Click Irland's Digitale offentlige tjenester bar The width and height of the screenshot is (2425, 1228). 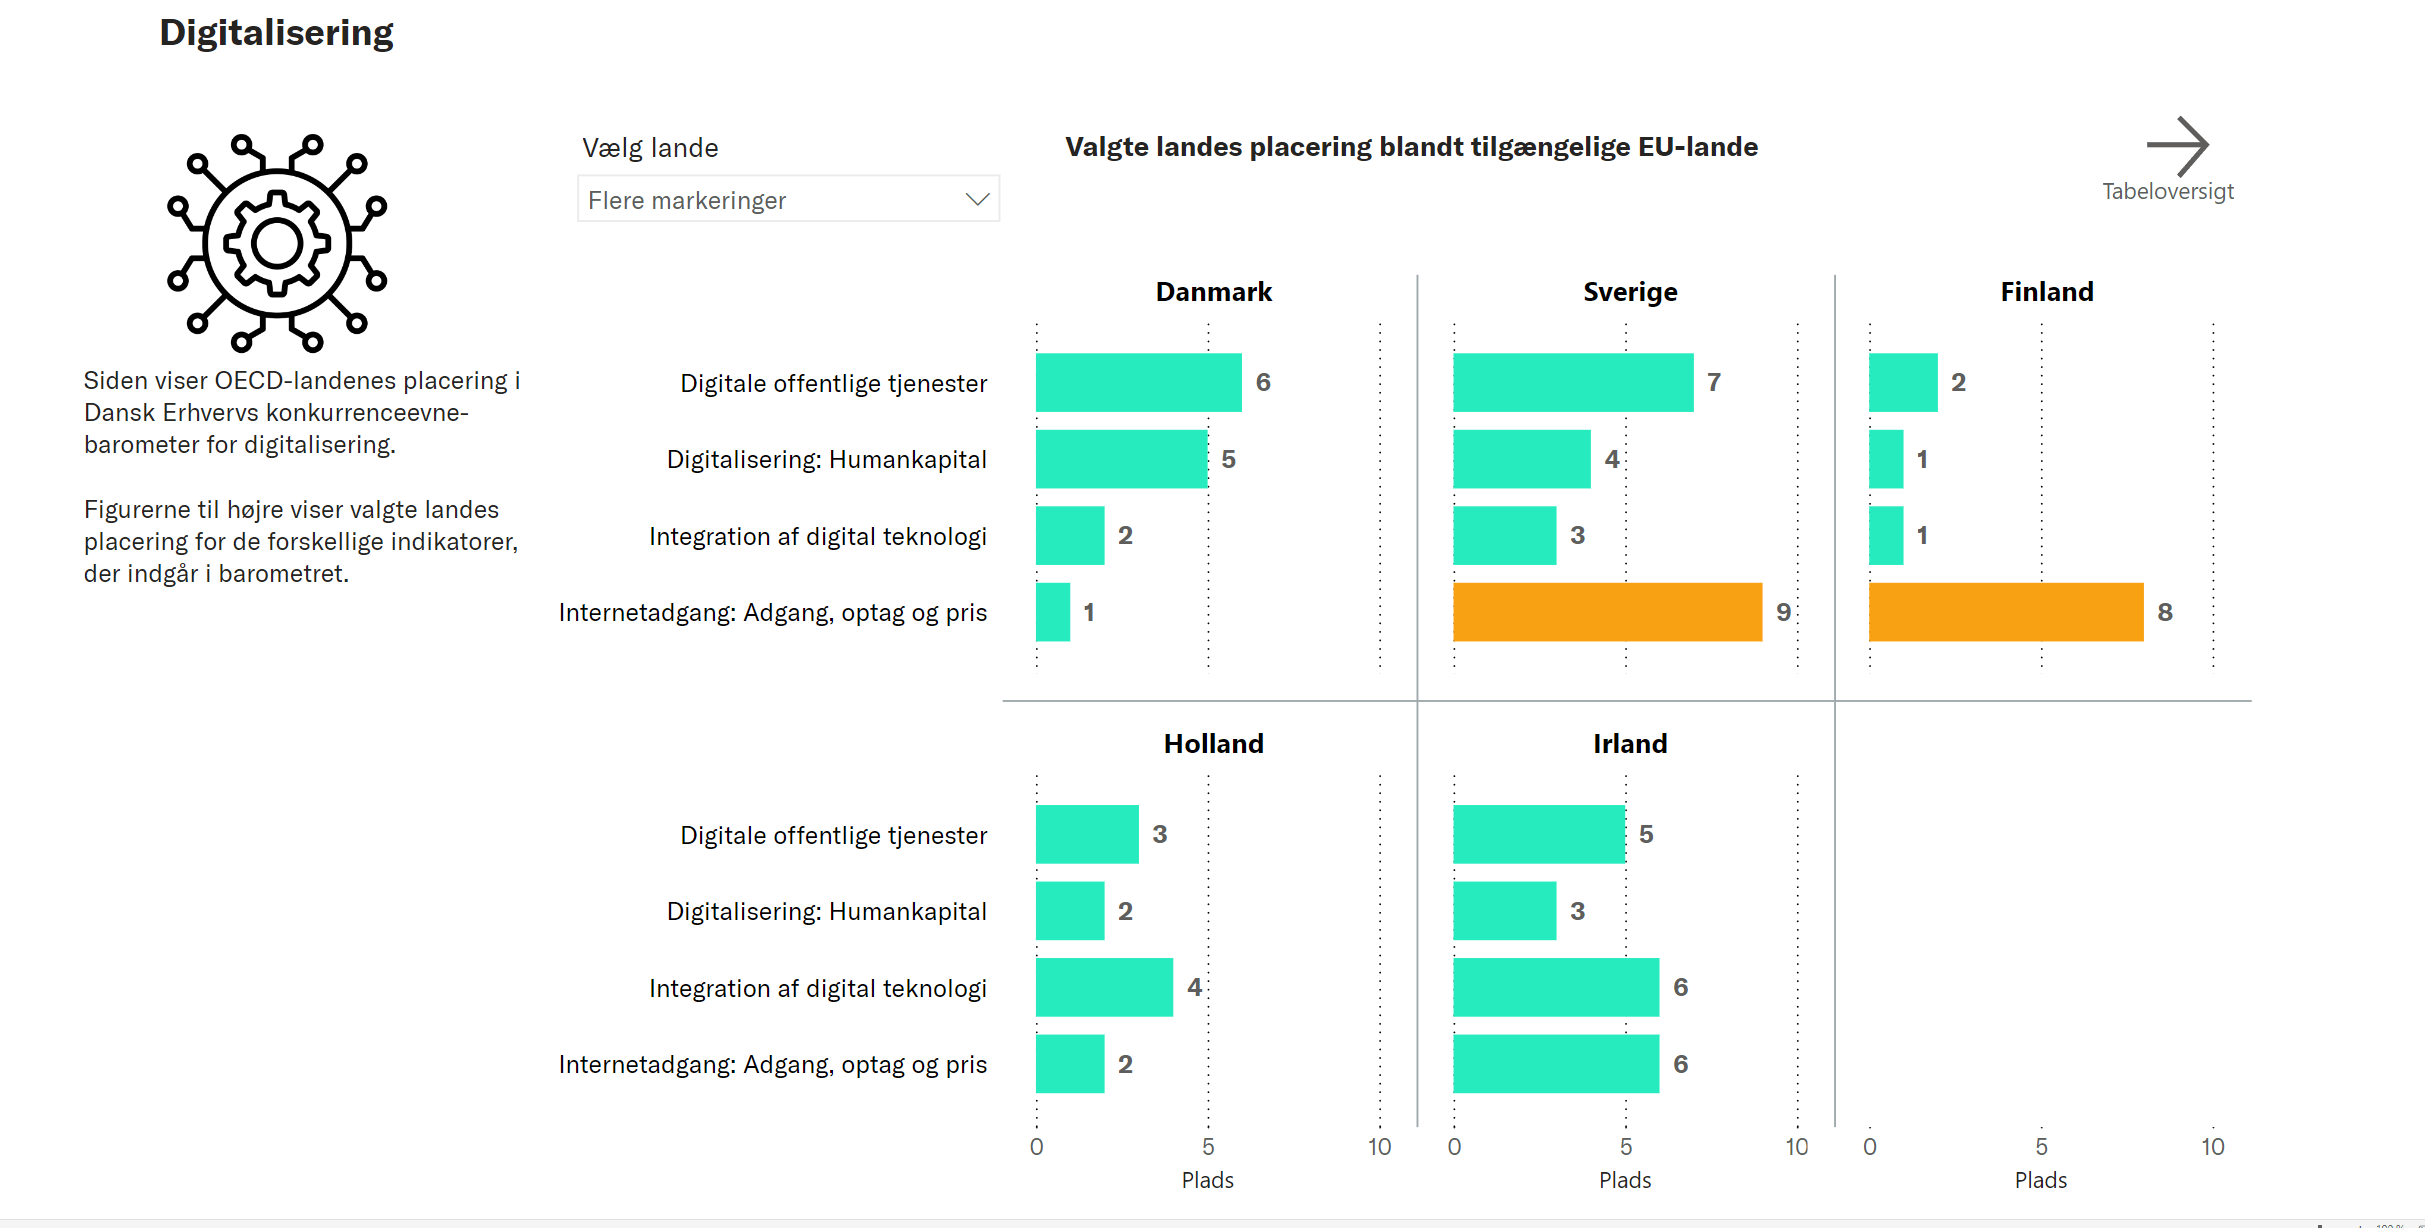pos(1538,834)
